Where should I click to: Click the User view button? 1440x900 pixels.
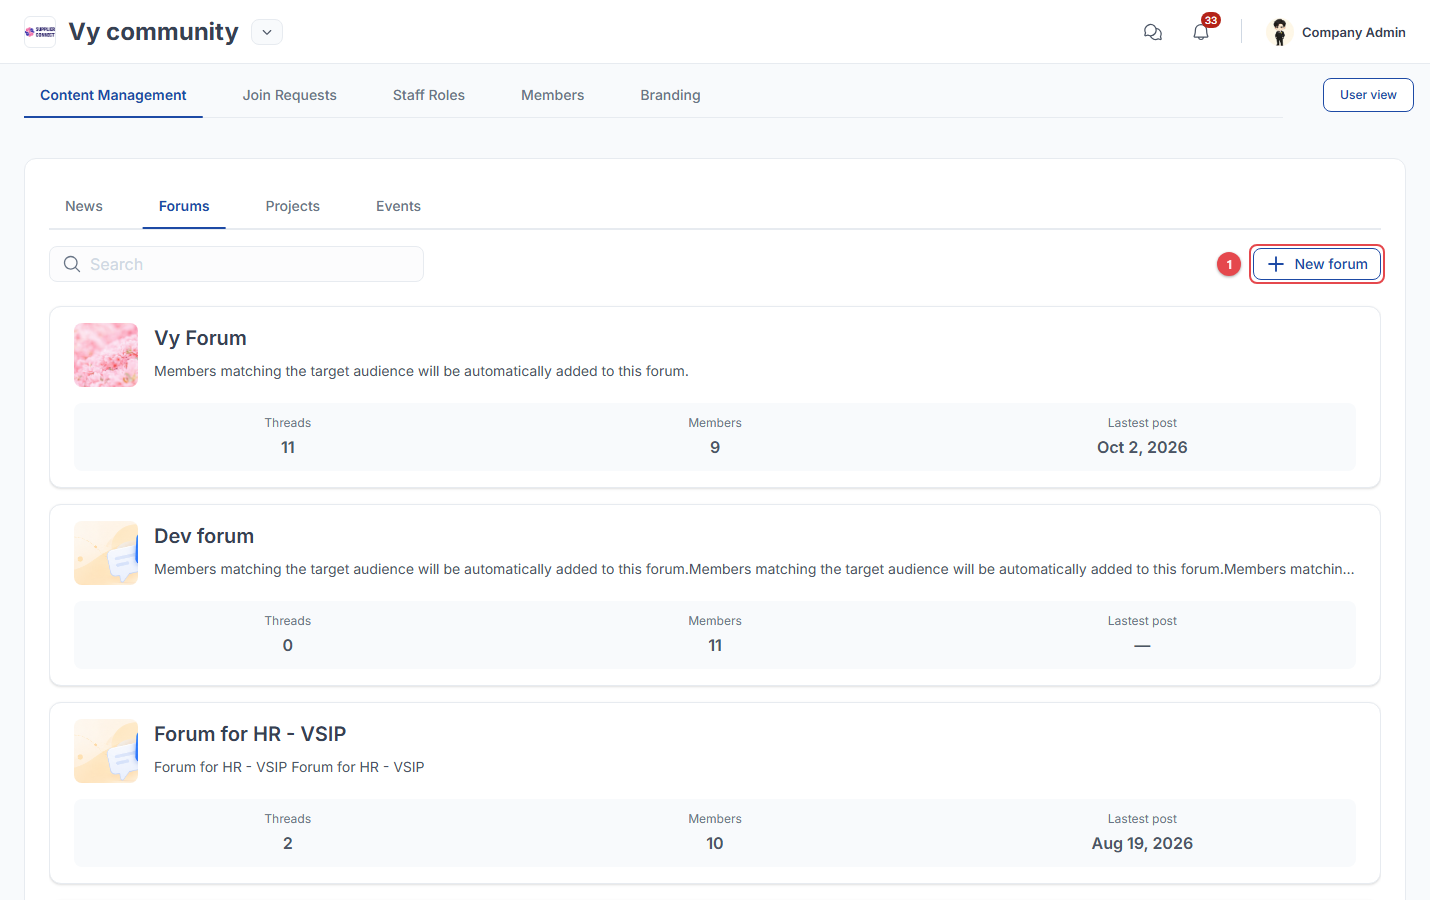coord(1368,95)
